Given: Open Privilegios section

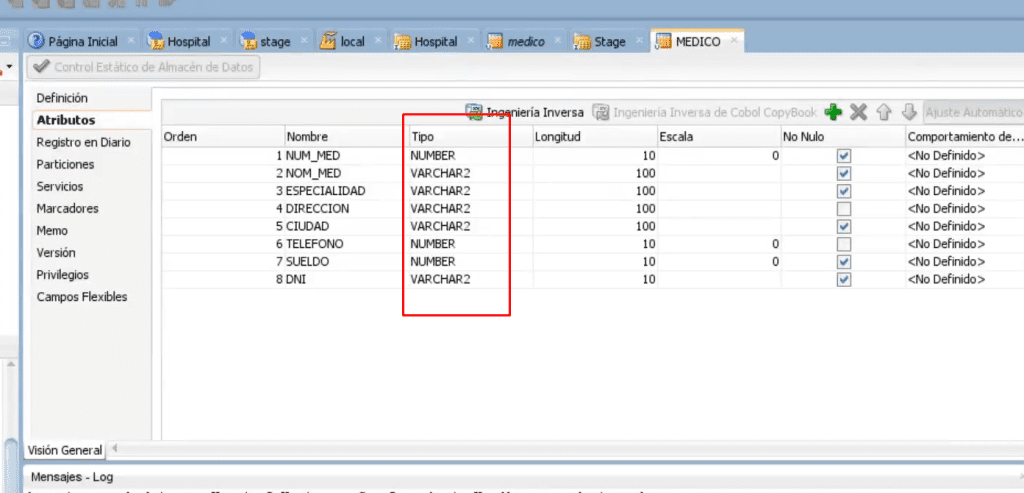Looking at the screenshot, I should pos(63,275).
